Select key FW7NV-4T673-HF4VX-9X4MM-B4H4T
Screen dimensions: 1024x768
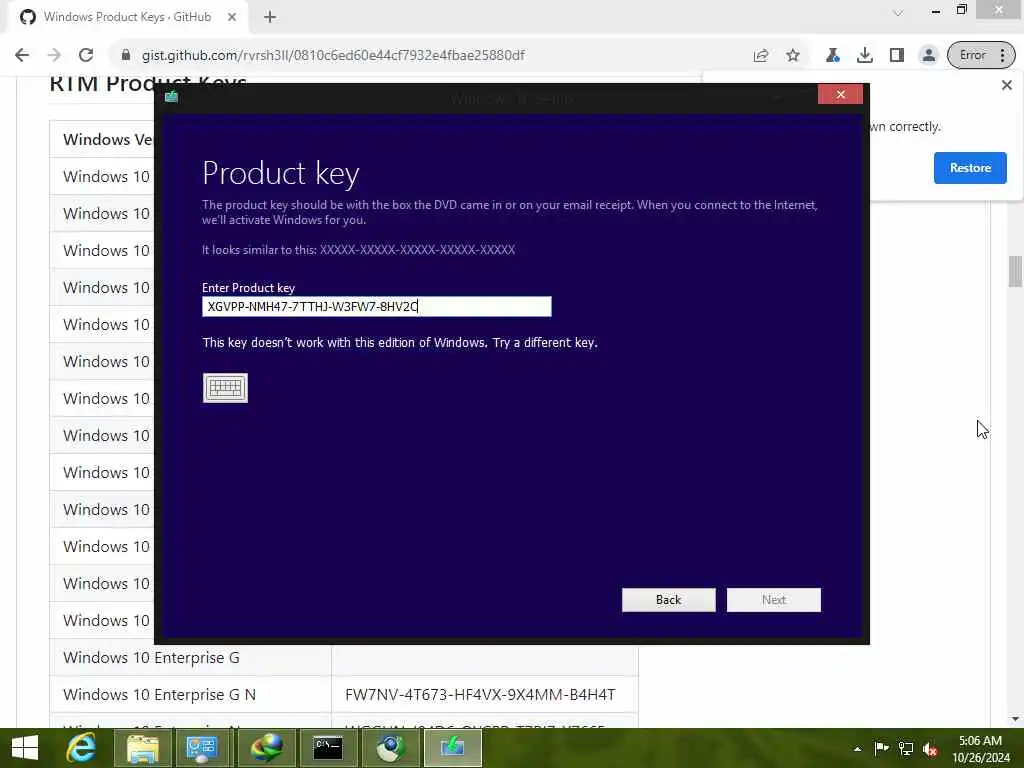click(480, 694)
